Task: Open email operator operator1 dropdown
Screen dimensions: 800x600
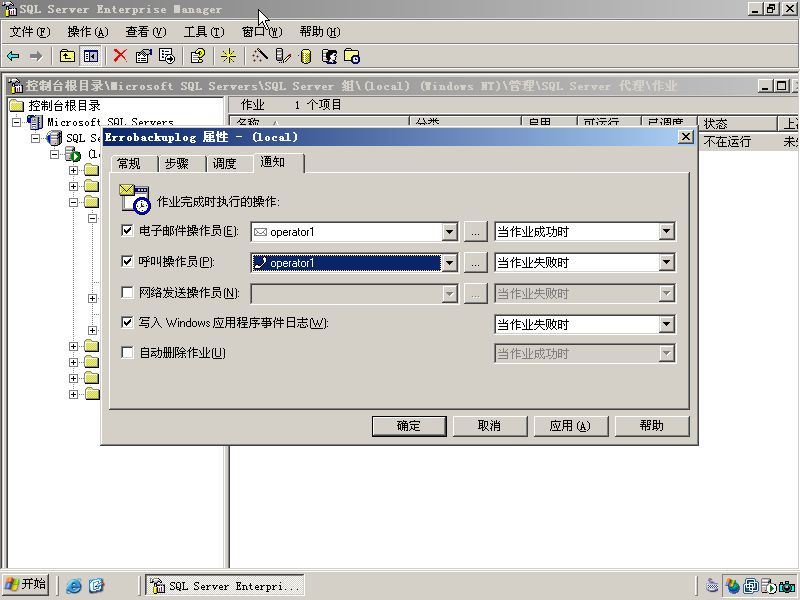Action: click(449, 232)
